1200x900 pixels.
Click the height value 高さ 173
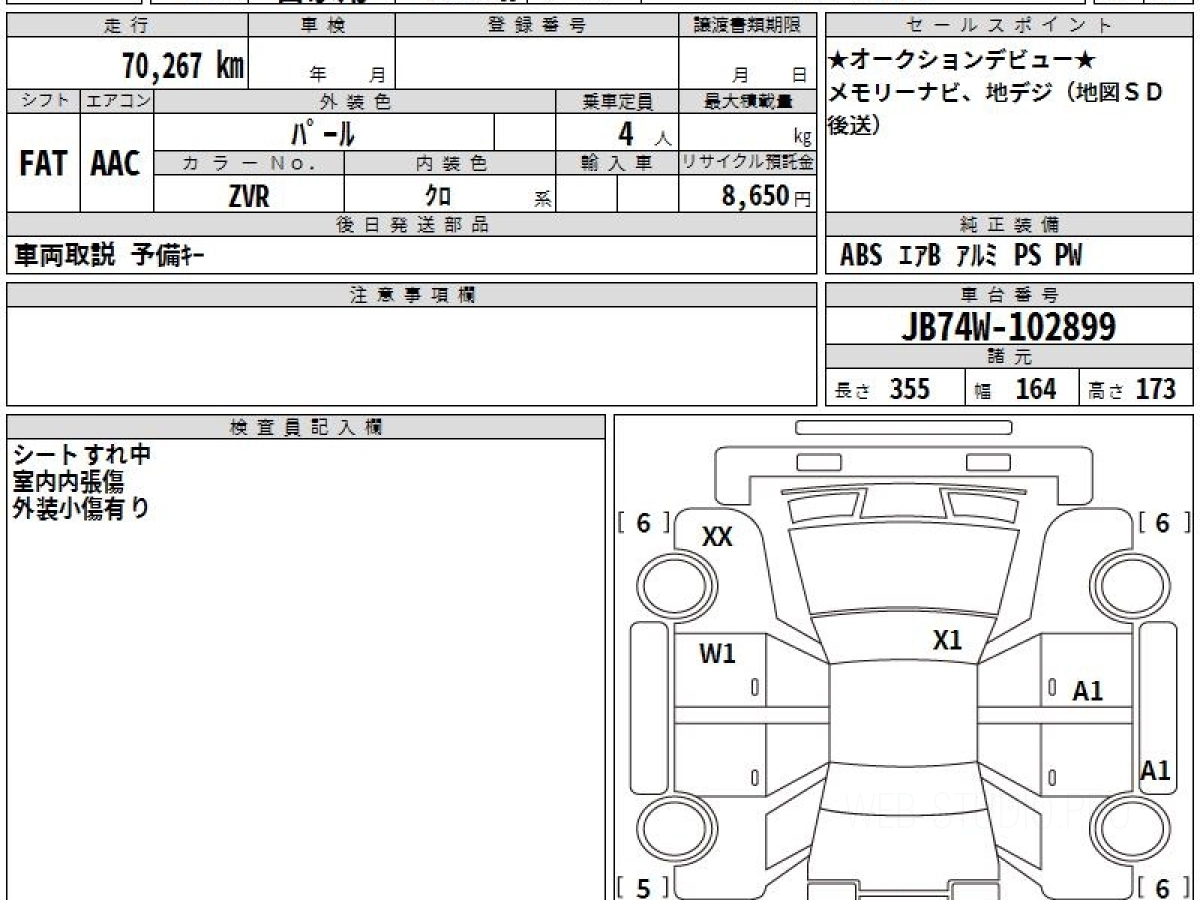tap(1132, 389)
